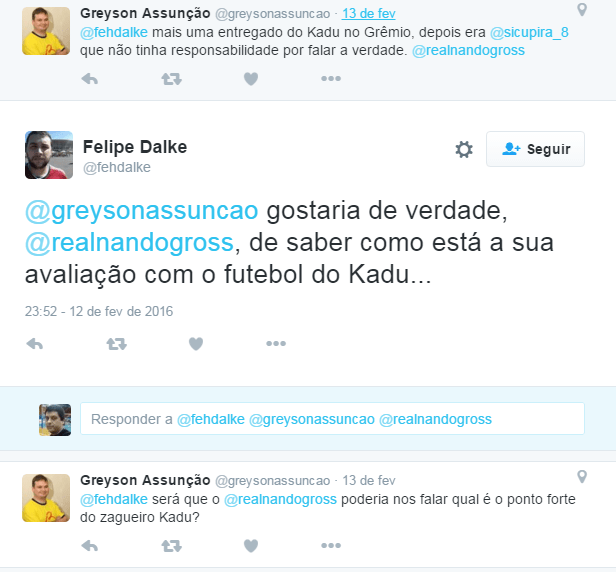
Task: Retweet the top Greyson Assunção tweet
Action: [171, 79]
